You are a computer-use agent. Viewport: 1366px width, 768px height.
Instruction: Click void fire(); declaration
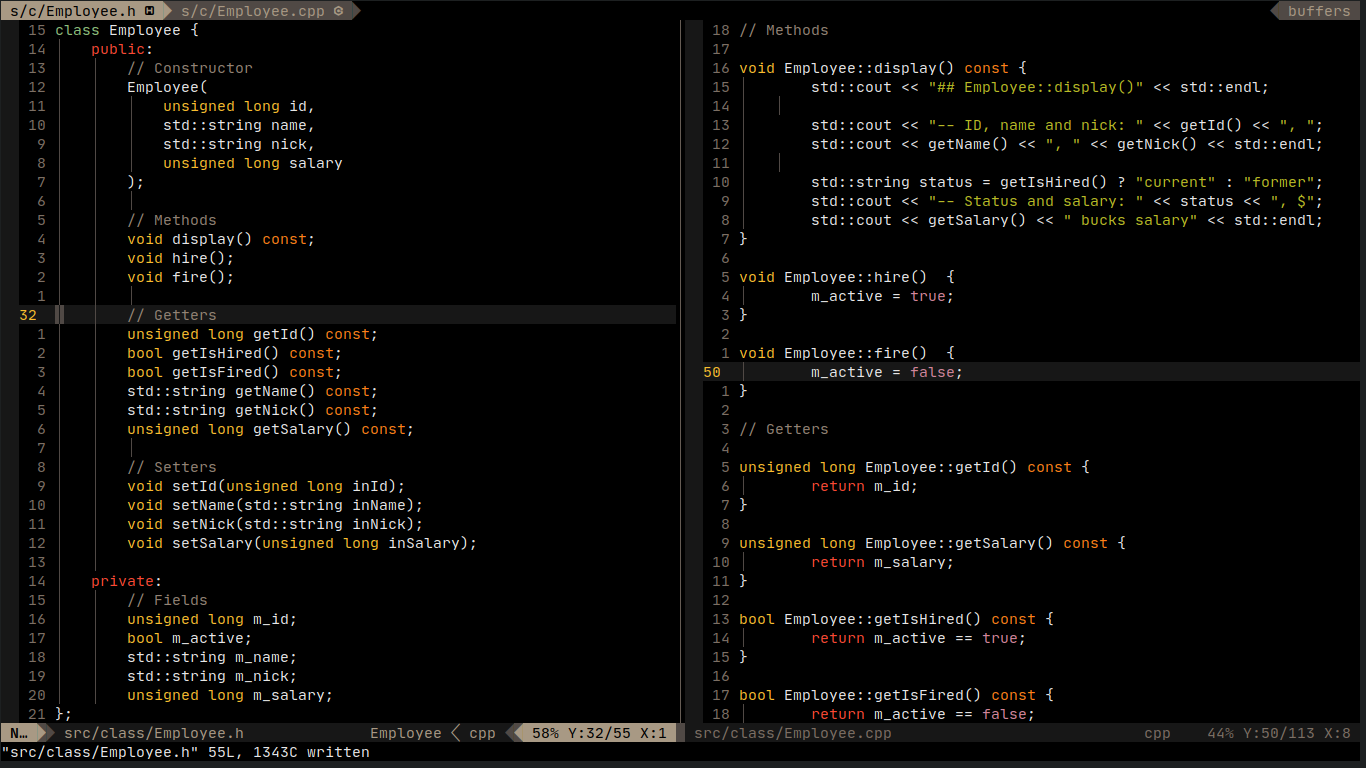pyautogui.click(x=181, y=277)
